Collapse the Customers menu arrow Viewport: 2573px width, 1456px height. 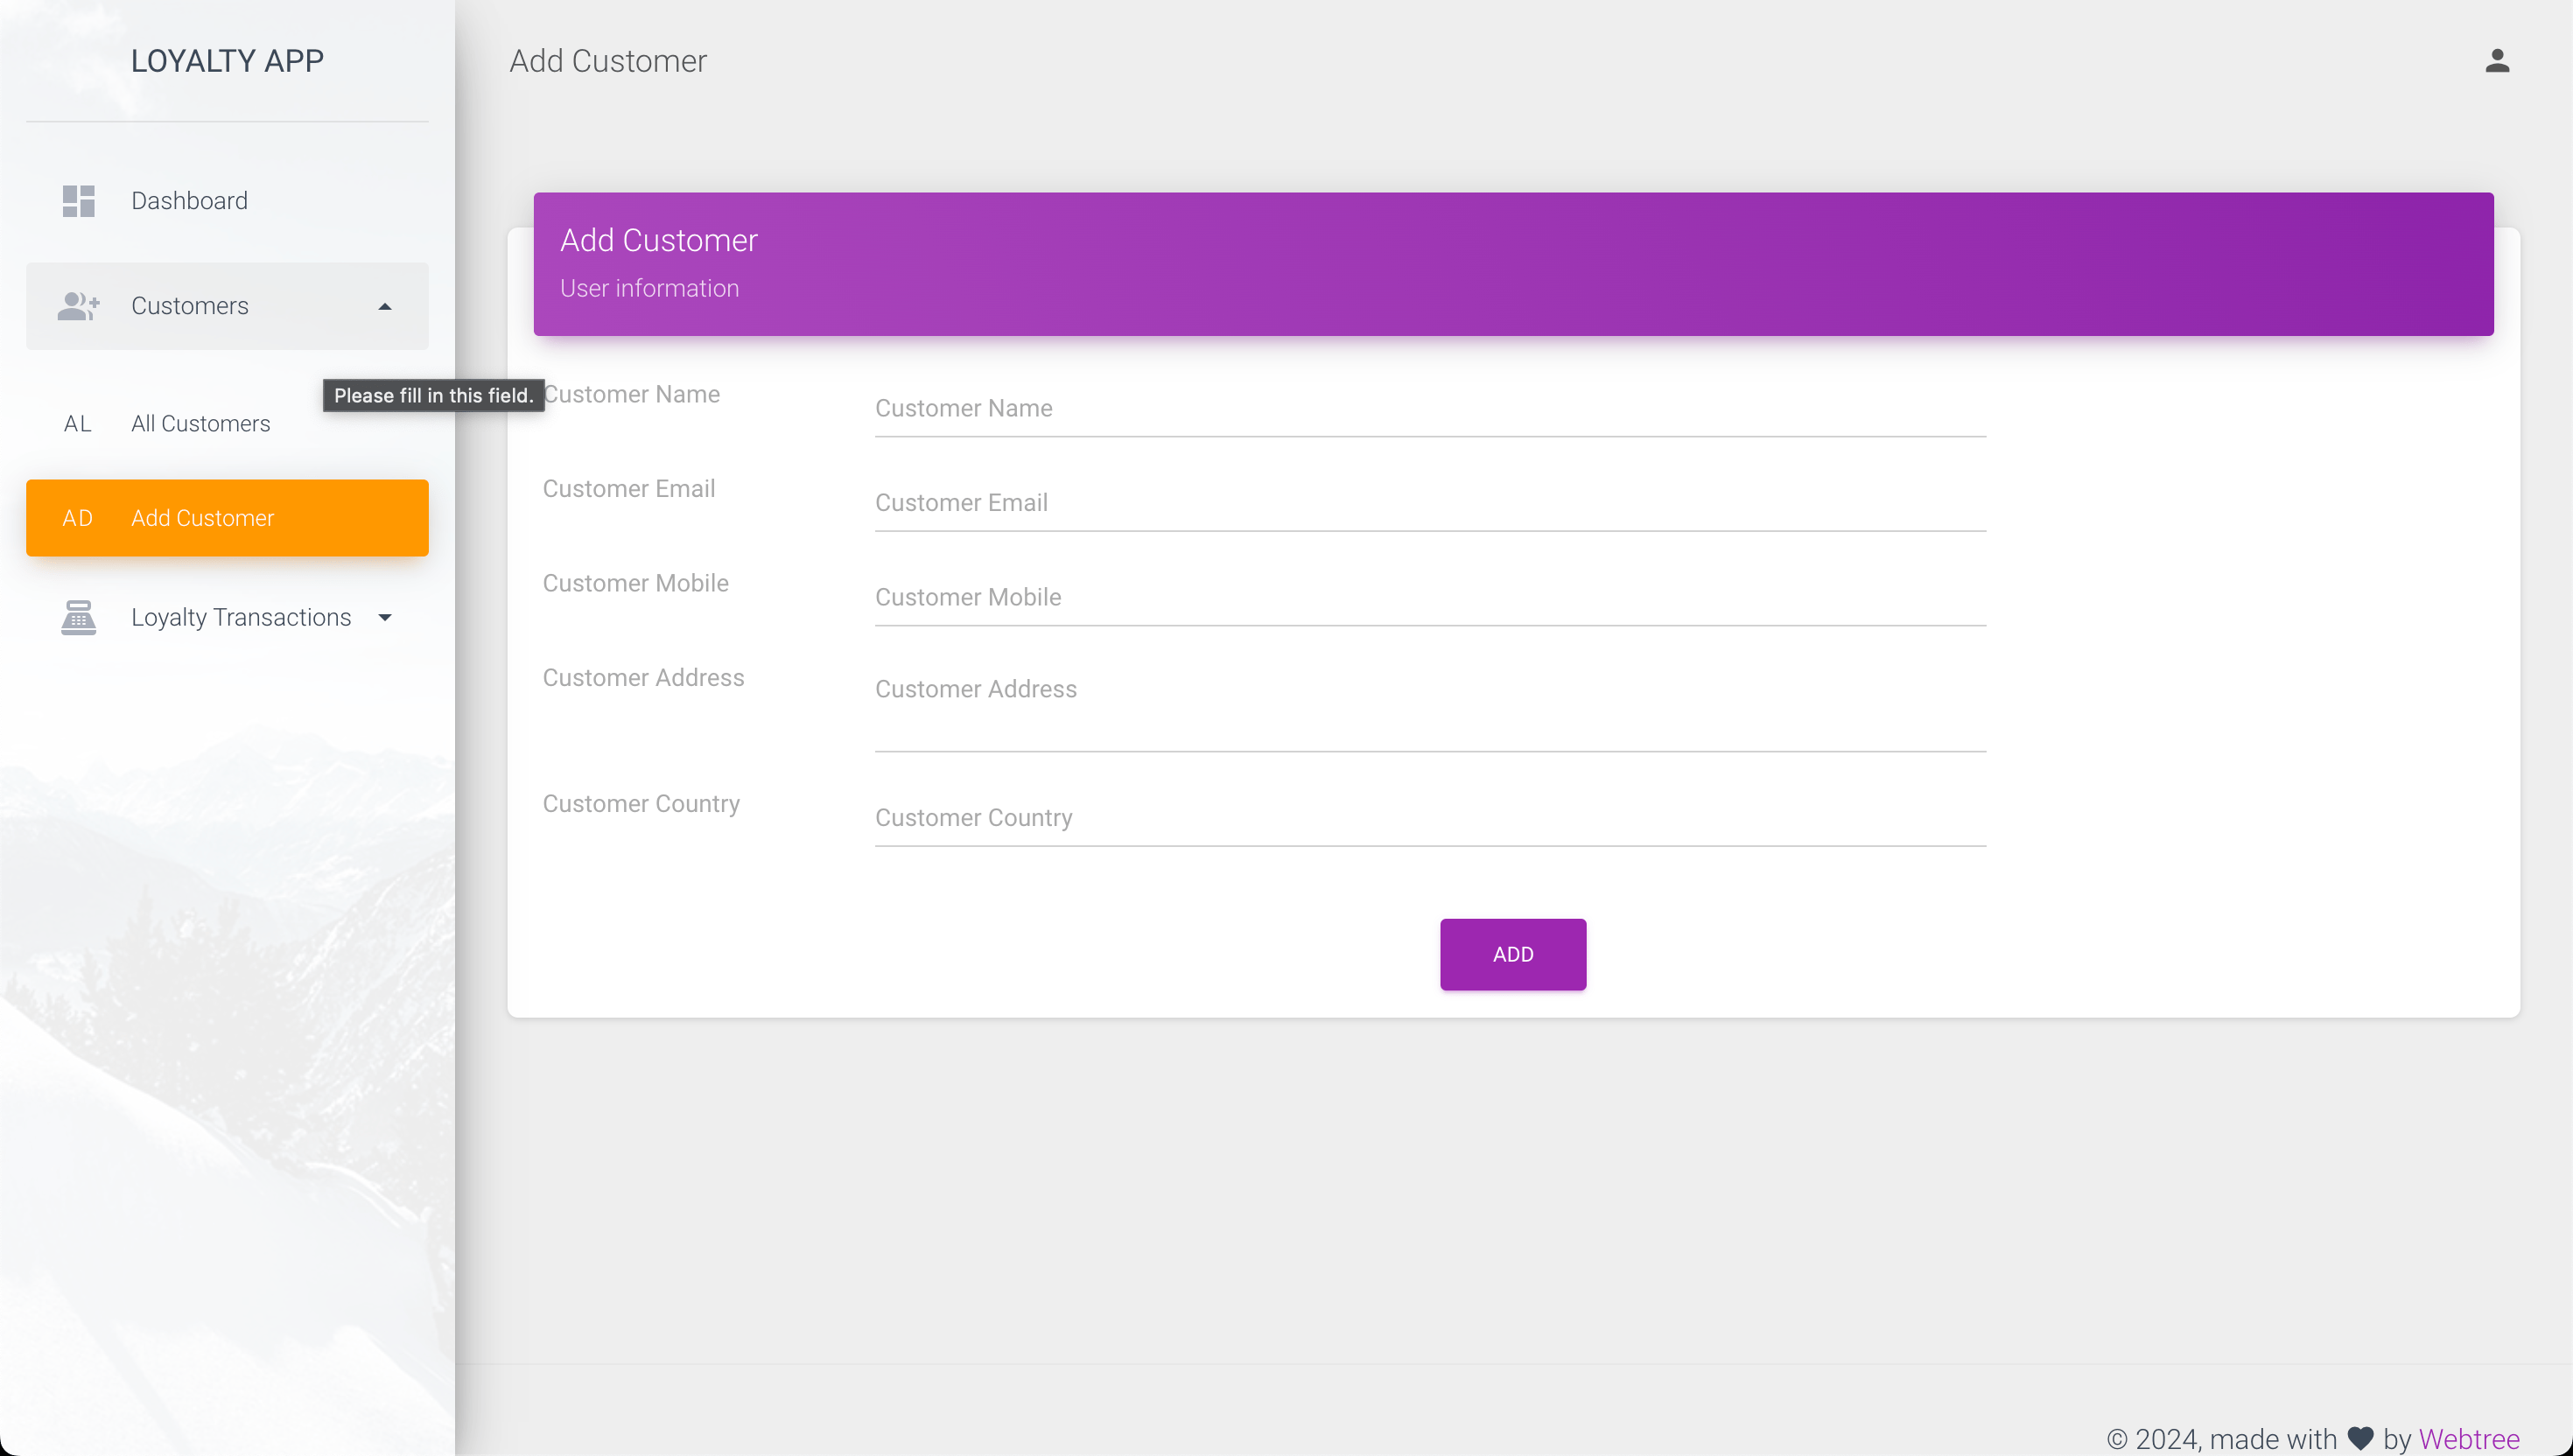coord(385,306)
